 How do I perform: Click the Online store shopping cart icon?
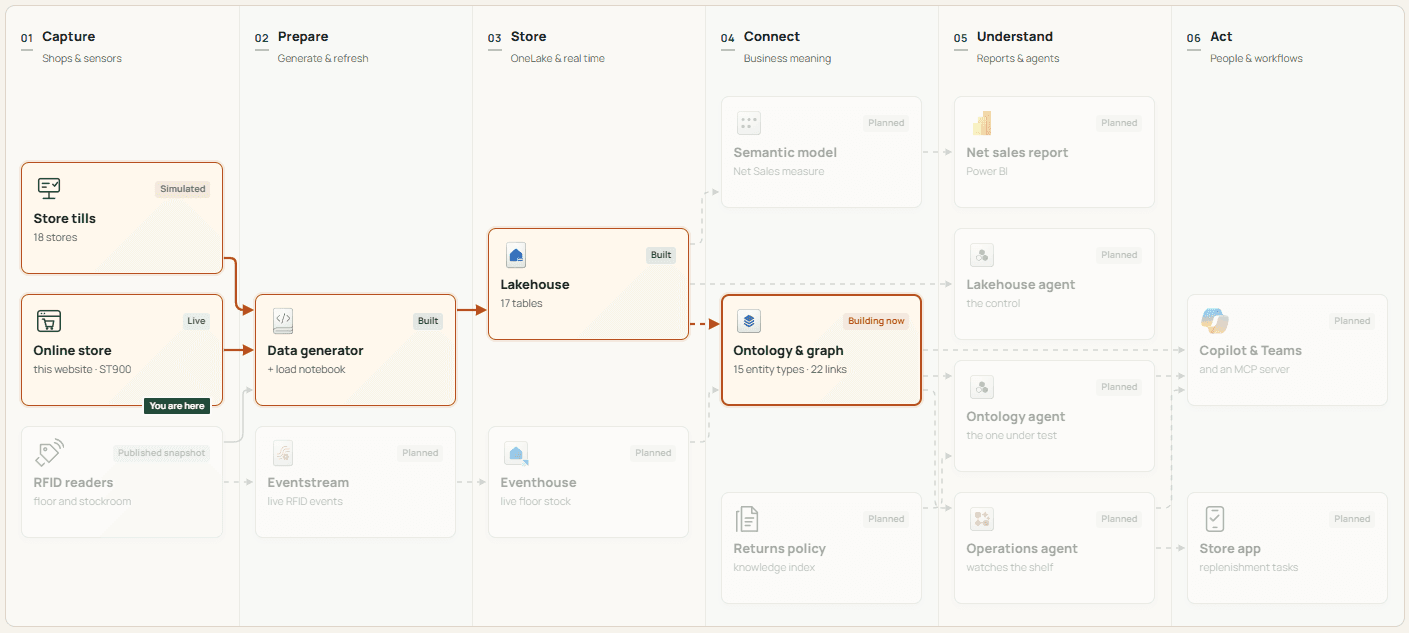tap(49, 321)
